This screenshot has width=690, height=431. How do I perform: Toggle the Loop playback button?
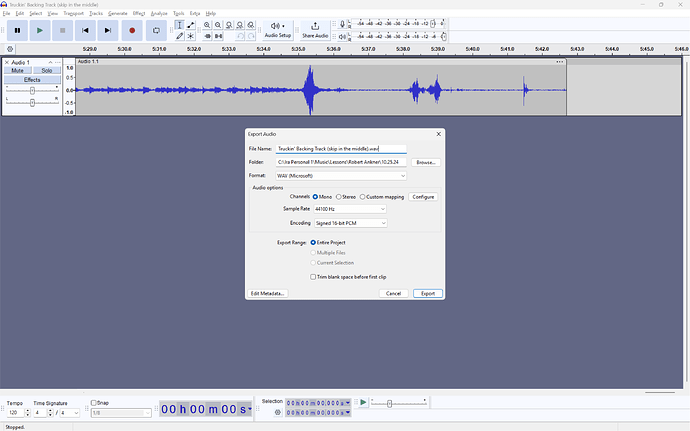(156, 30)
